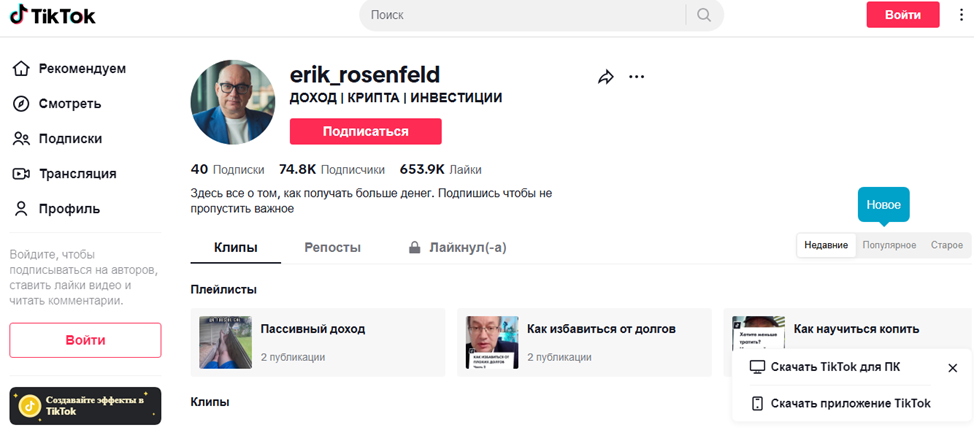Select the Клипы tab

(x=236, y=247)
